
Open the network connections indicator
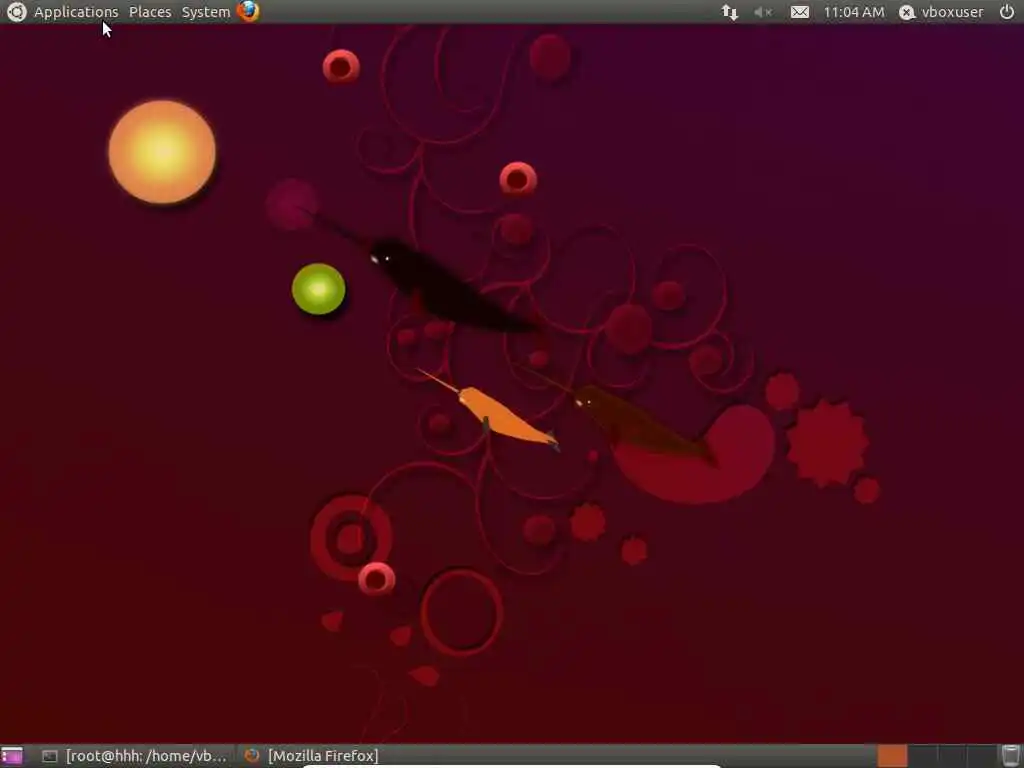(729, 12)
